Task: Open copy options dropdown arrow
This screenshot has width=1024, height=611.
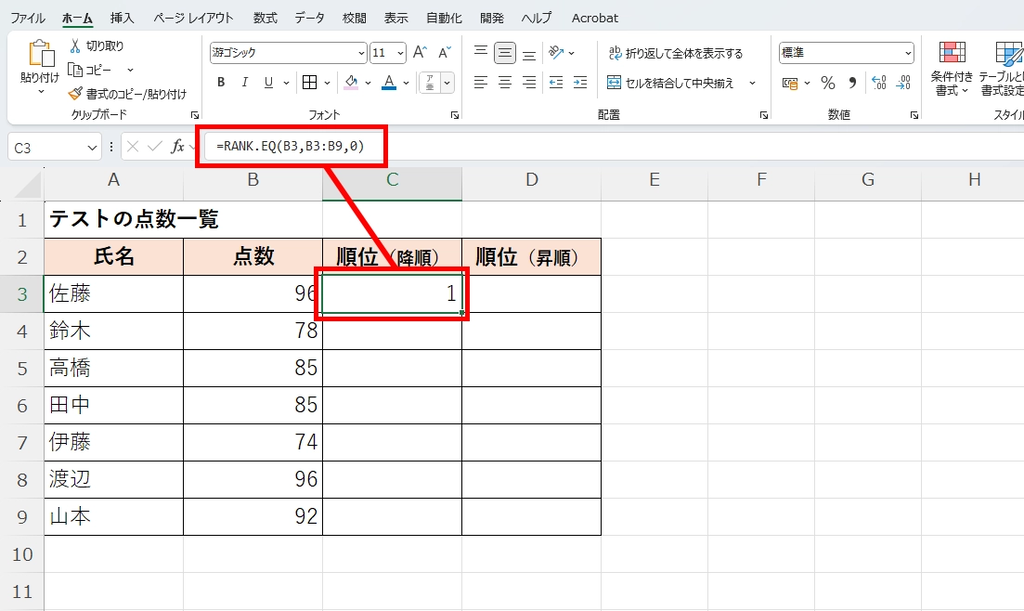Action: coord(130,70)
